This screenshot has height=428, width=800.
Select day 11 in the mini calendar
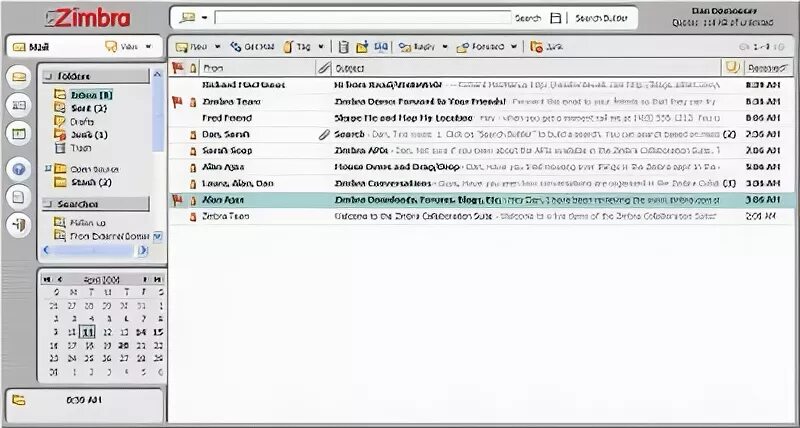coord(88,332)
